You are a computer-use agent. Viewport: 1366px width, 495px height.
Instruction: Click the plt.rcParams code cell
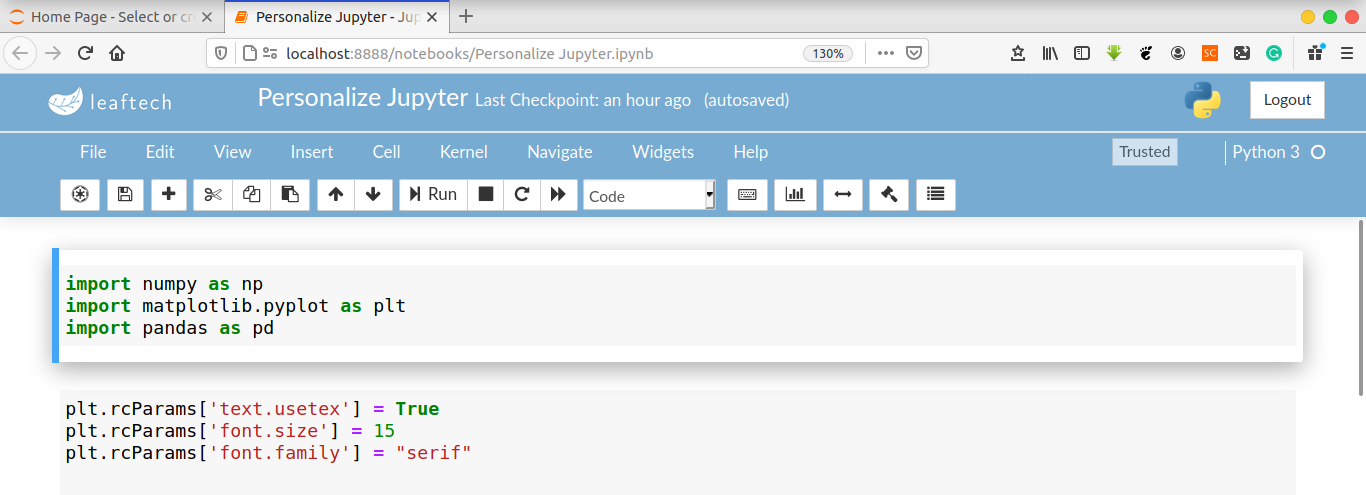click(x=680, y=441)
